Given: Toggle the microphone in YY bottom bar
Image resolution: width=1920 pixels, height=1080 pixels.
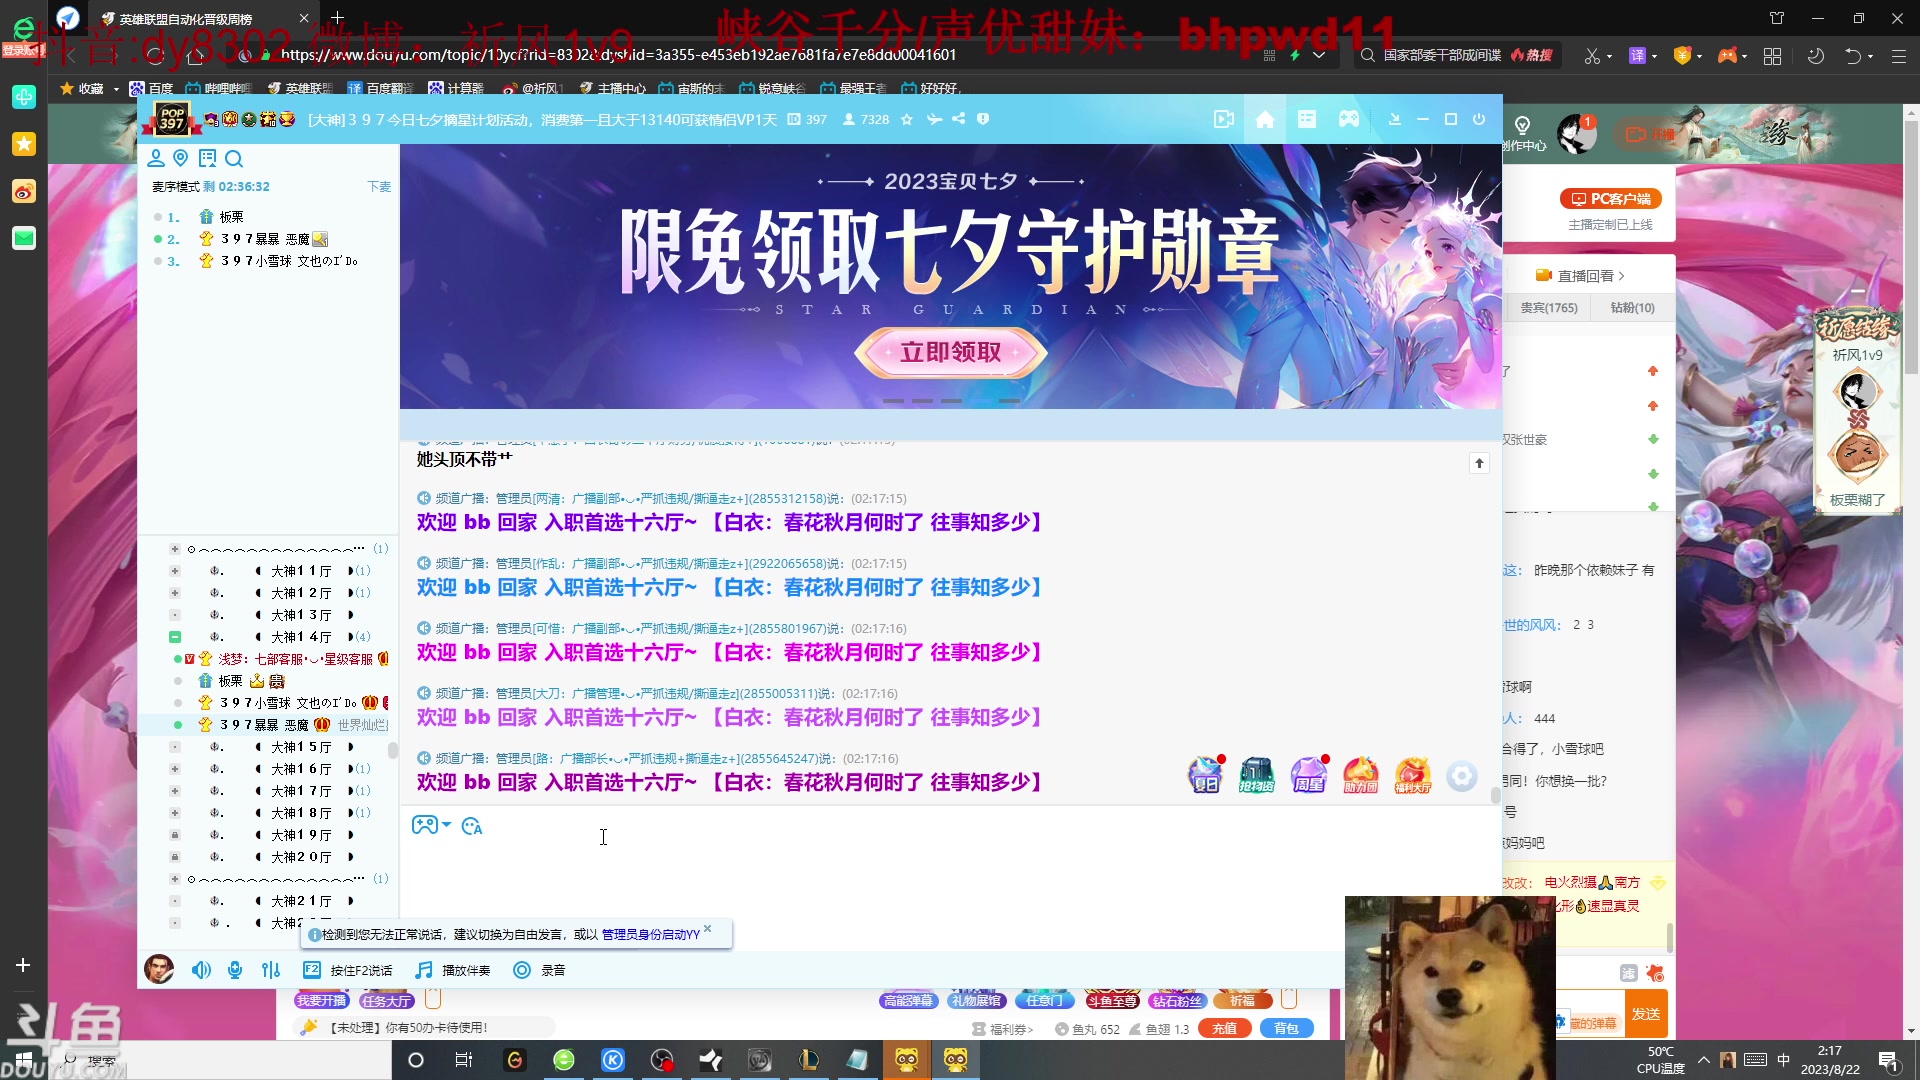Looking at the screenshot, I should 235,970.
